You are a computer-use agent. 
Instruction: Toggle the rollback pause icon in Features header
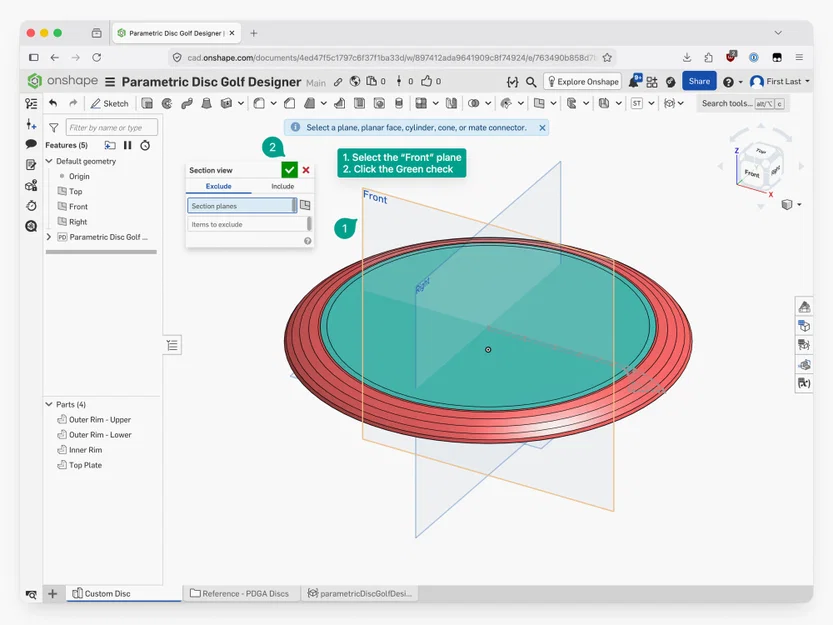pos(128,145)
